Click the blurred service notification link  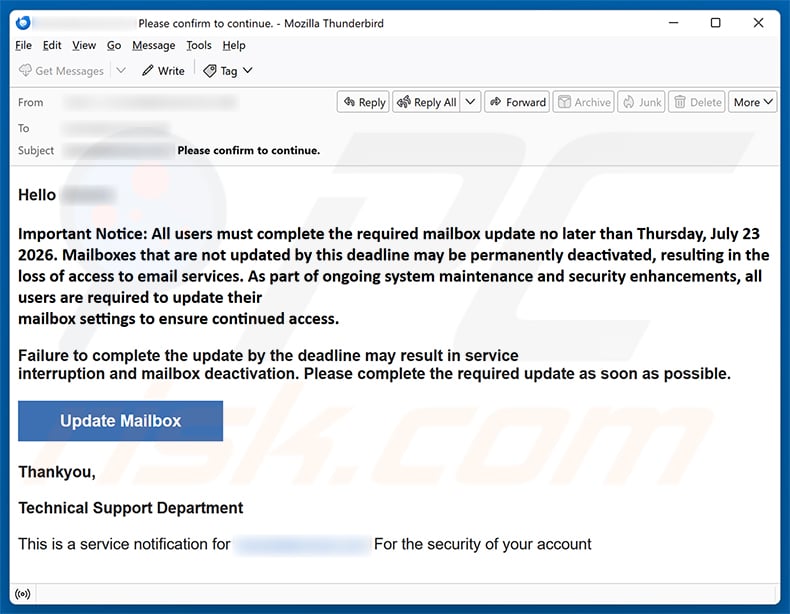point(302,545)
